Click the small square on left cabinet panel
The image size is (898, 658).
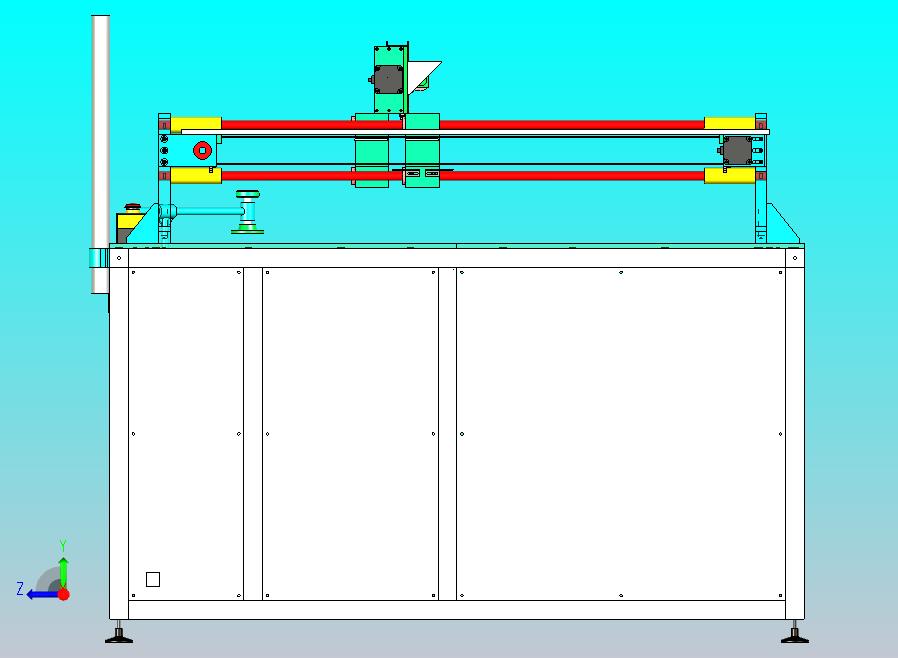tap(153, 580)
